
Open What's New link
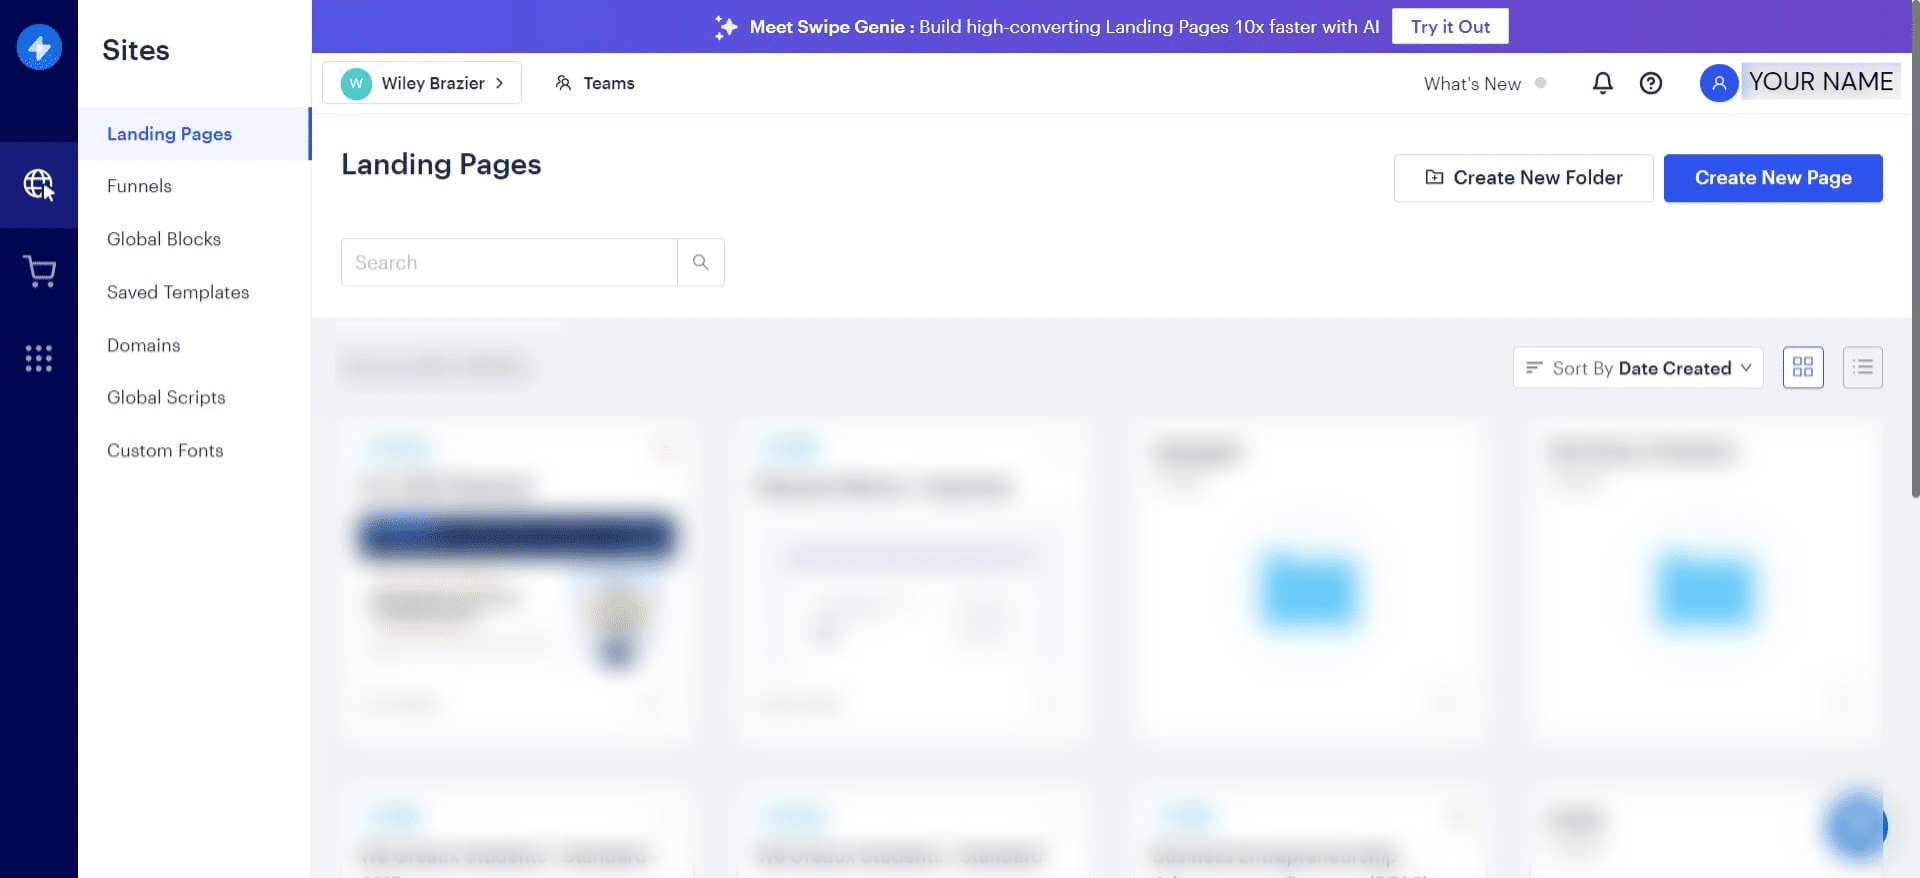(x=1472, y=84)
